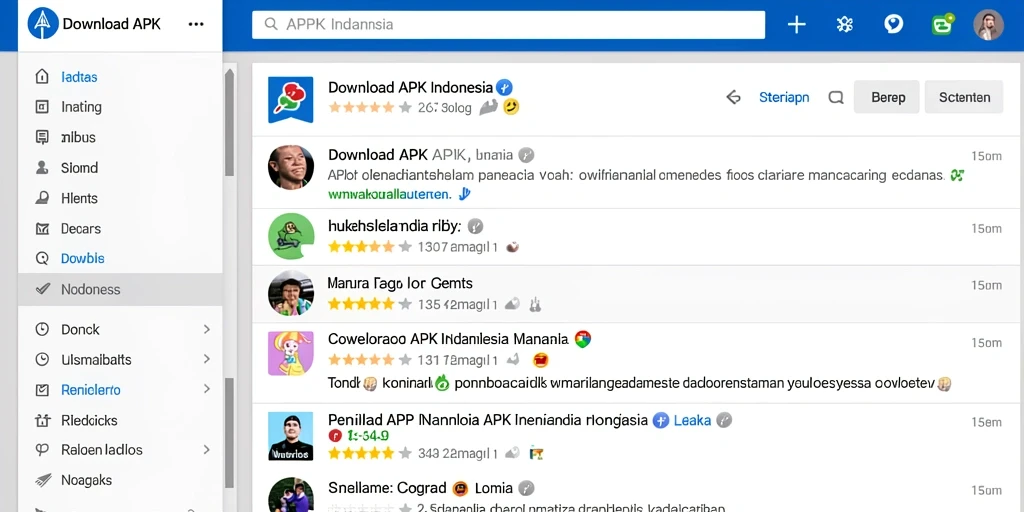This screenshot has height=512, width=1024.
Task: Open the Download APK APIK, bnania post avatar
Action: [291, 168]
